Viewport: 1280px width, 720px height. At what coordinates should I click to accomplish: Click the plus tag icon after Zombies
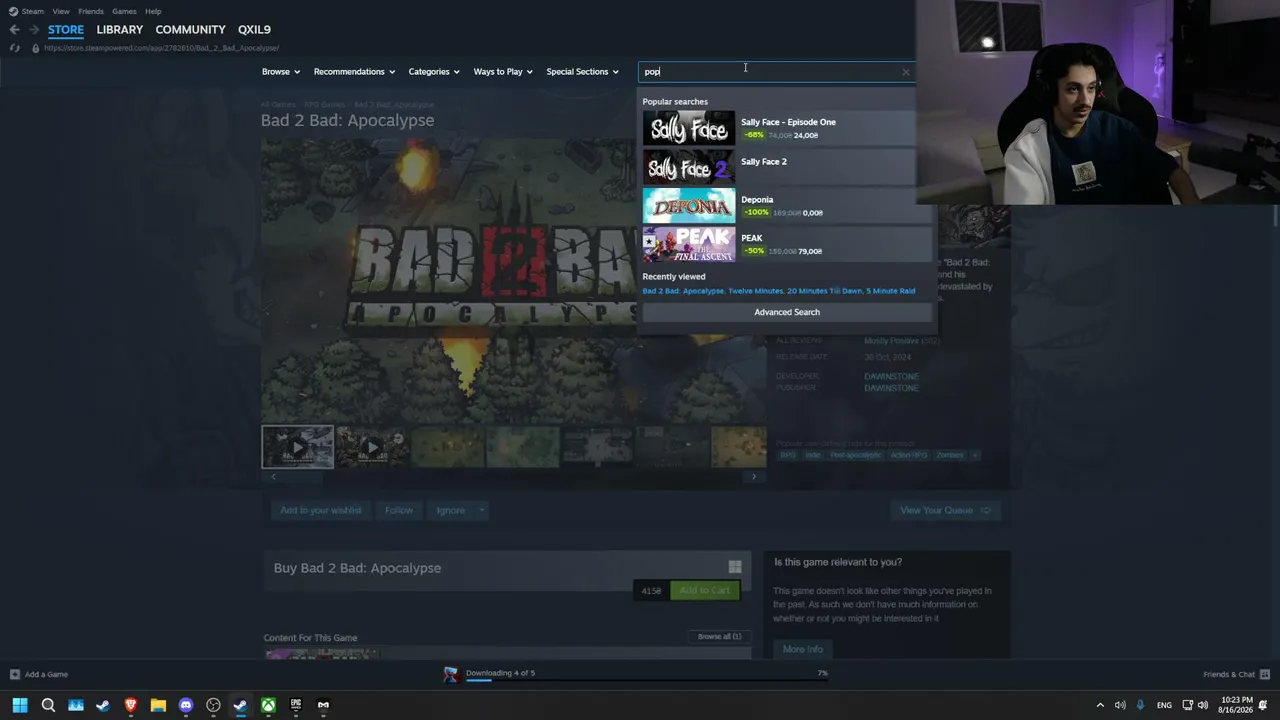coord(975,455)
